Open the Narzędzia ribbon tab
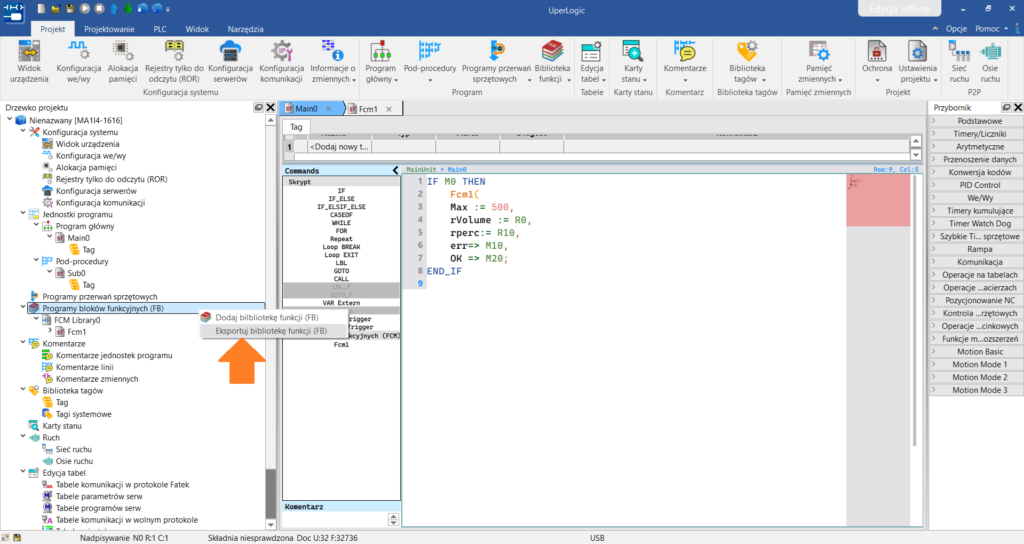The width and height of the screenshot is (1024, 544). point(246,29)
